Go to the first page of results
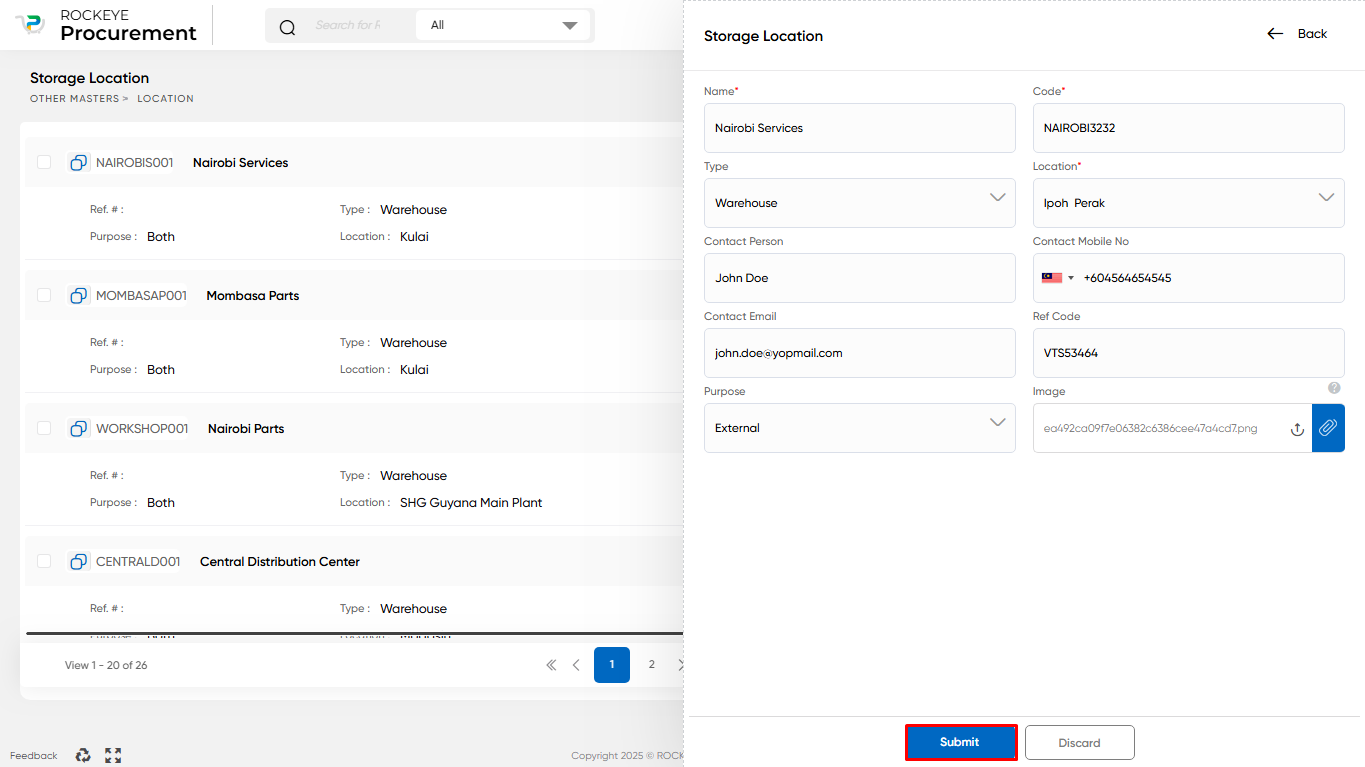 click(x=551, y=665)
